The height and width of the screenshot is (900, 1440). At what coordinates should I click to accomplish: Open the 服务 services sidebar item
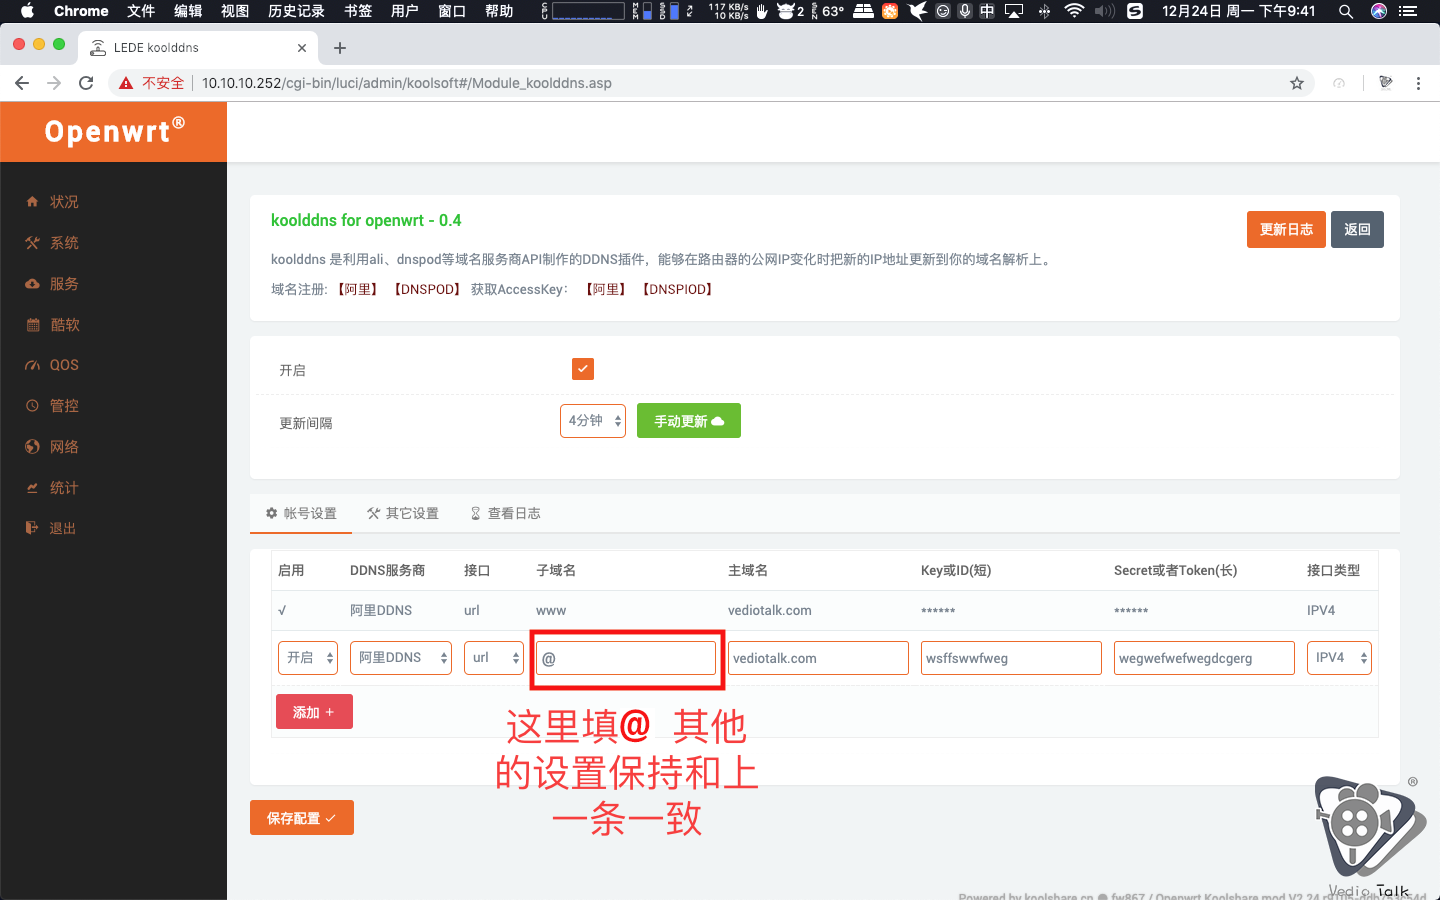pyautogui.click(x=64, y=284)
